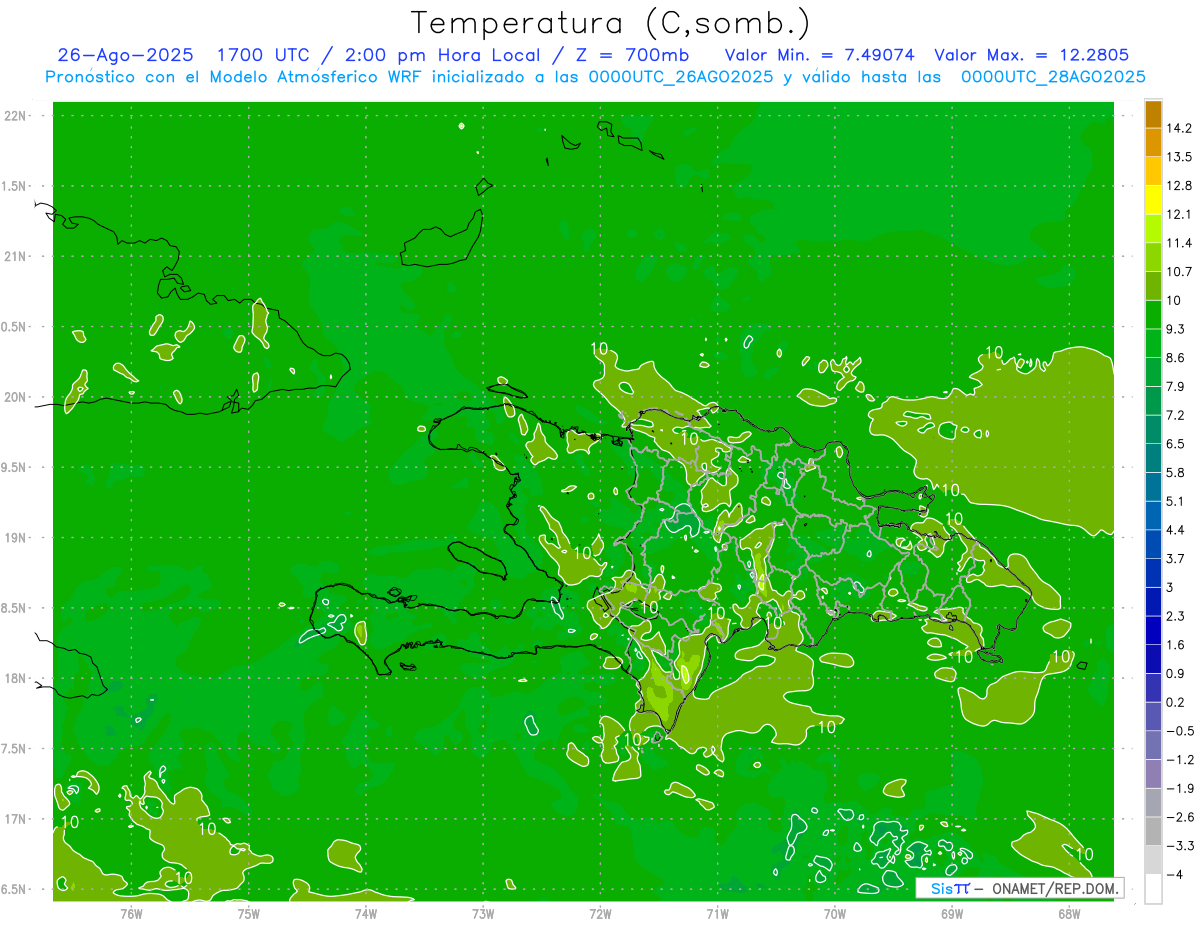1200x927 pixels.
Task: Click the dark orange swatch above 14.2
Action: click(x=1153, y=114)
